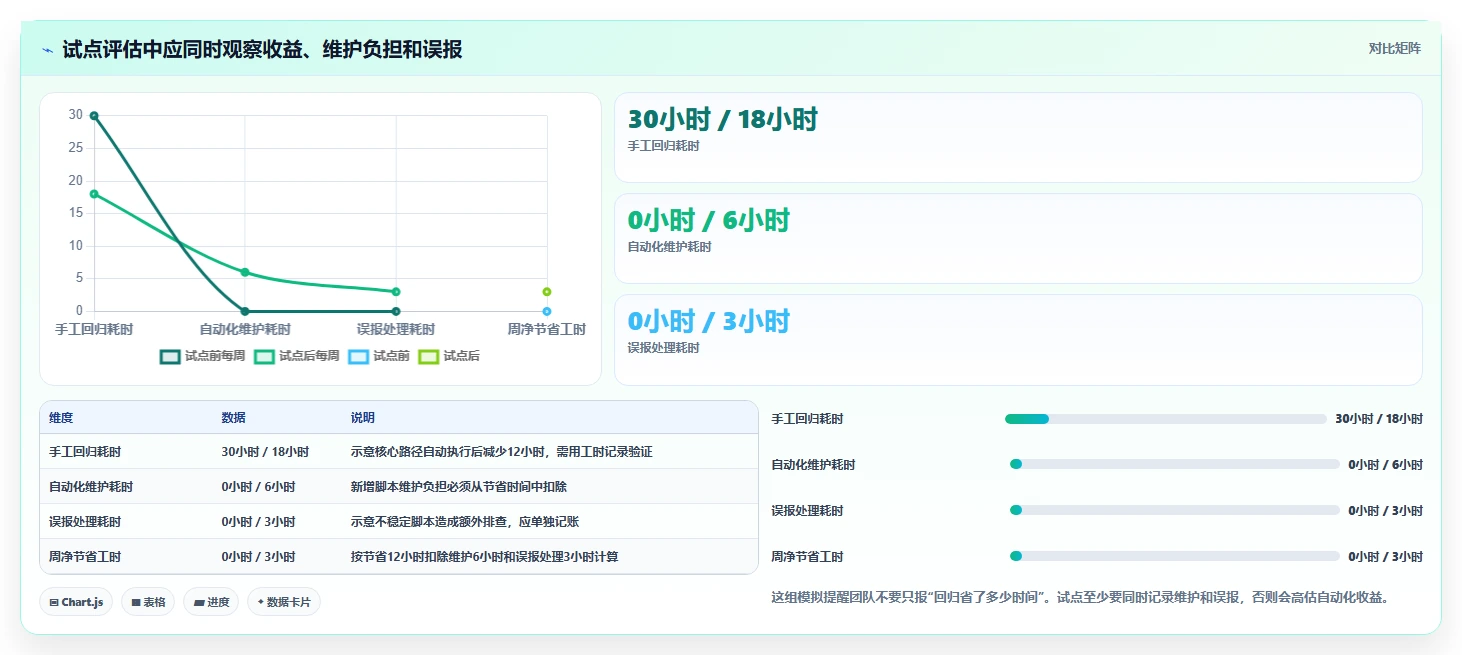This screenshot has width=1462, height=655.
Task: Click the 说明 column header
Action: point(363,418)
